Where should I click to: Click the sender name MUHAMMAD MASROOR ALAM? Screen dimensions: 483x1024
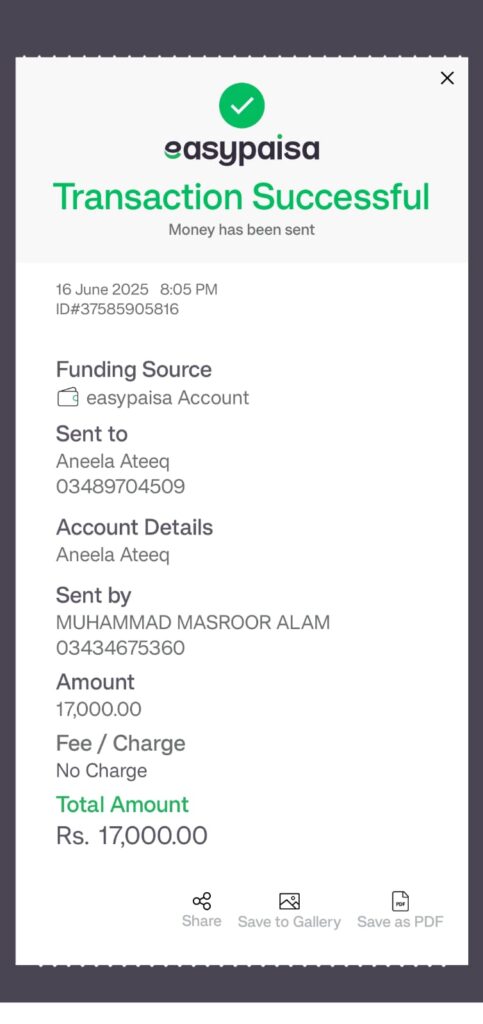point(193,622)
